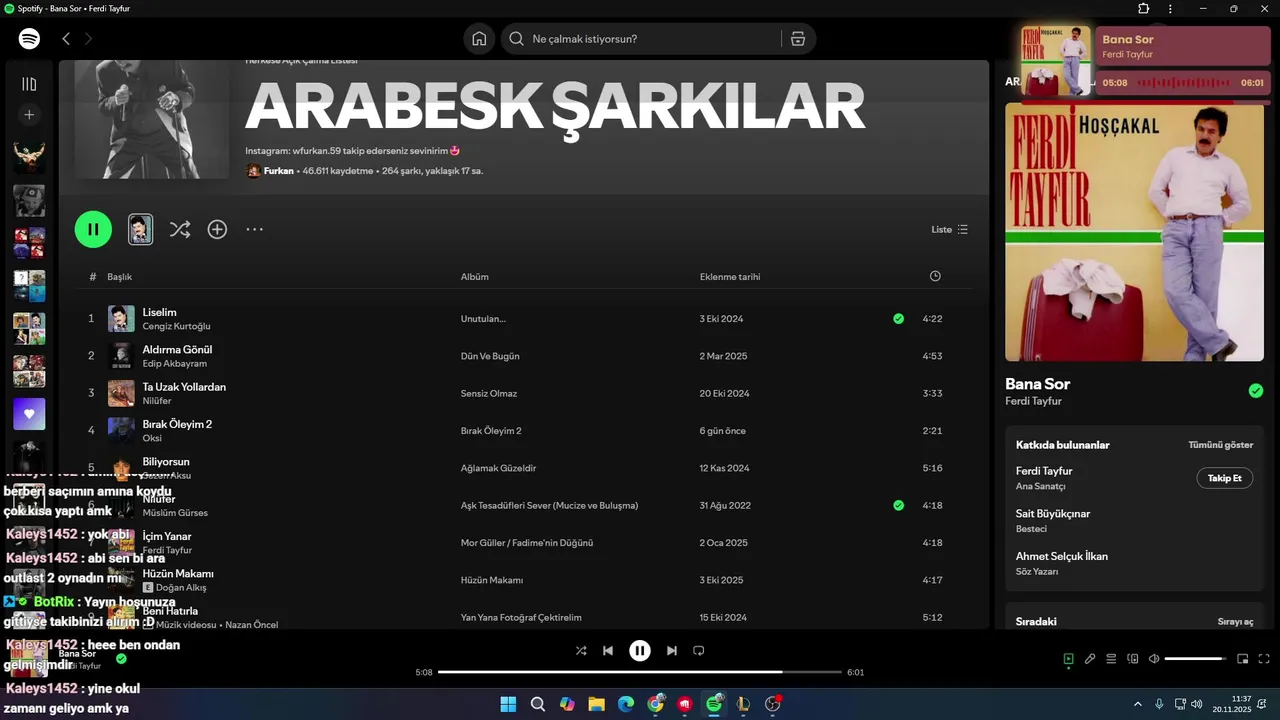Follow Ferdi Tayfur with Takip Et

(1224, 478)
